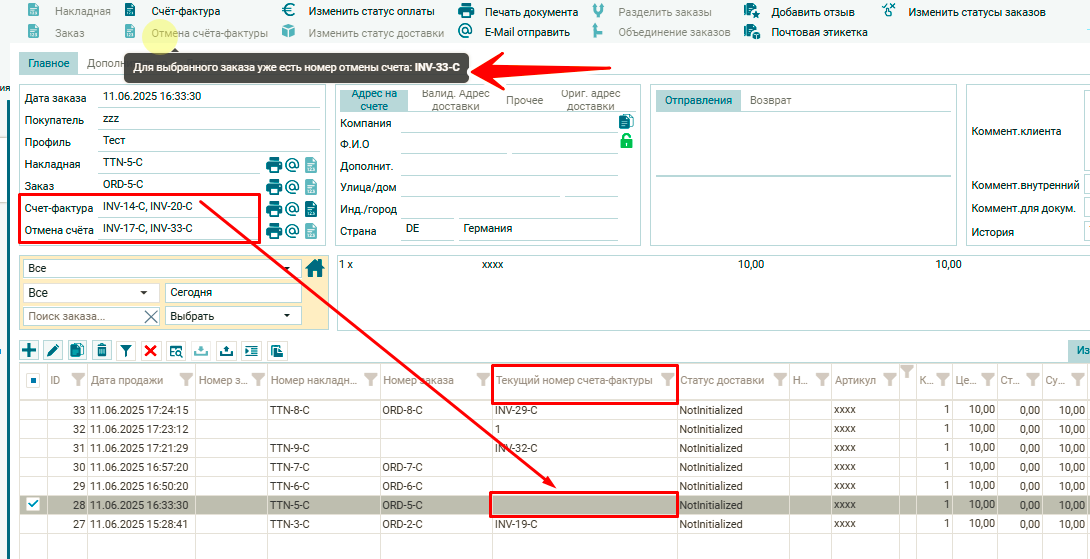Click the green home icon
The width and height of the screenshot is (1090, 559).
(315, 268)
